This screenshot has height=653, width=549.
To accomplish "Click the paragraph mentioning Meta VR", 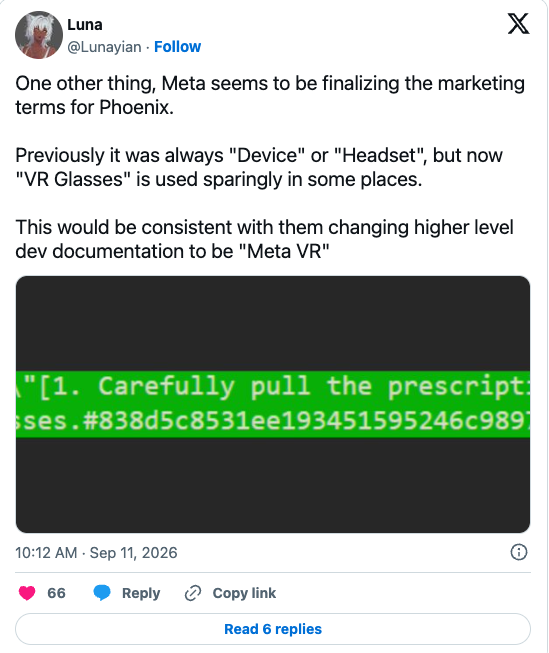I will click(265, 239).
